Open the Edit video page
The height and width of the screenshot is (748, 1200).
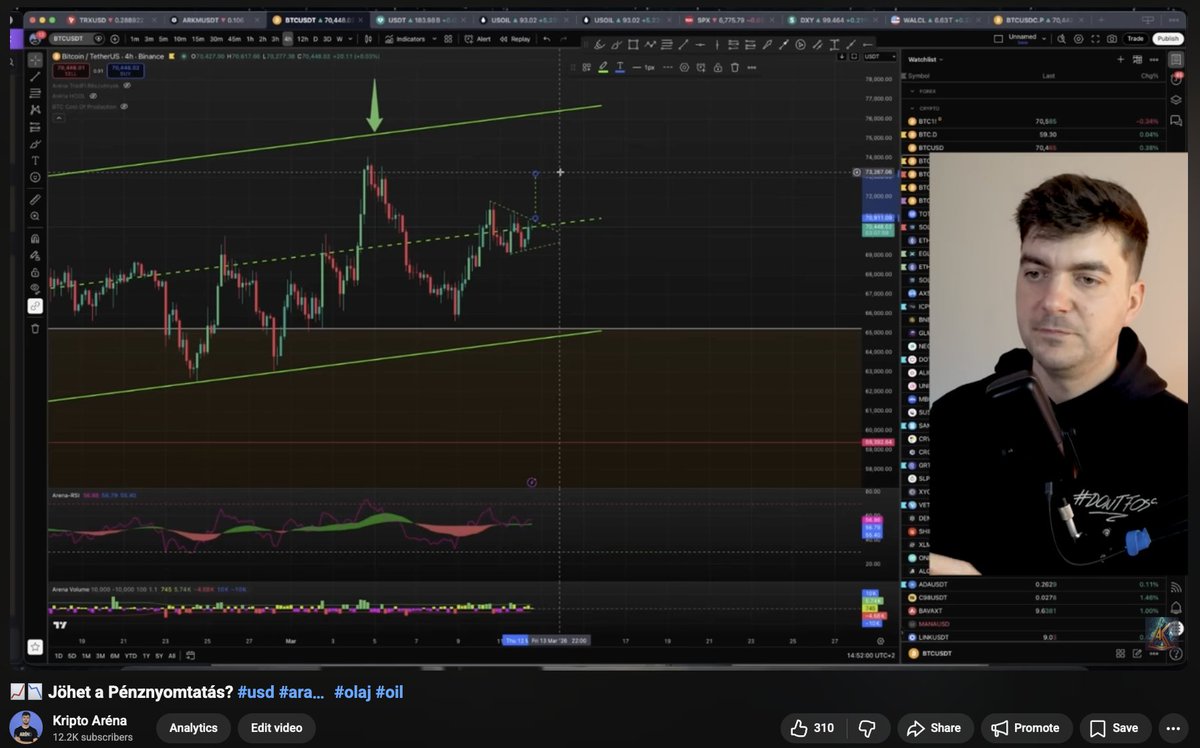(x=277, y=728)
